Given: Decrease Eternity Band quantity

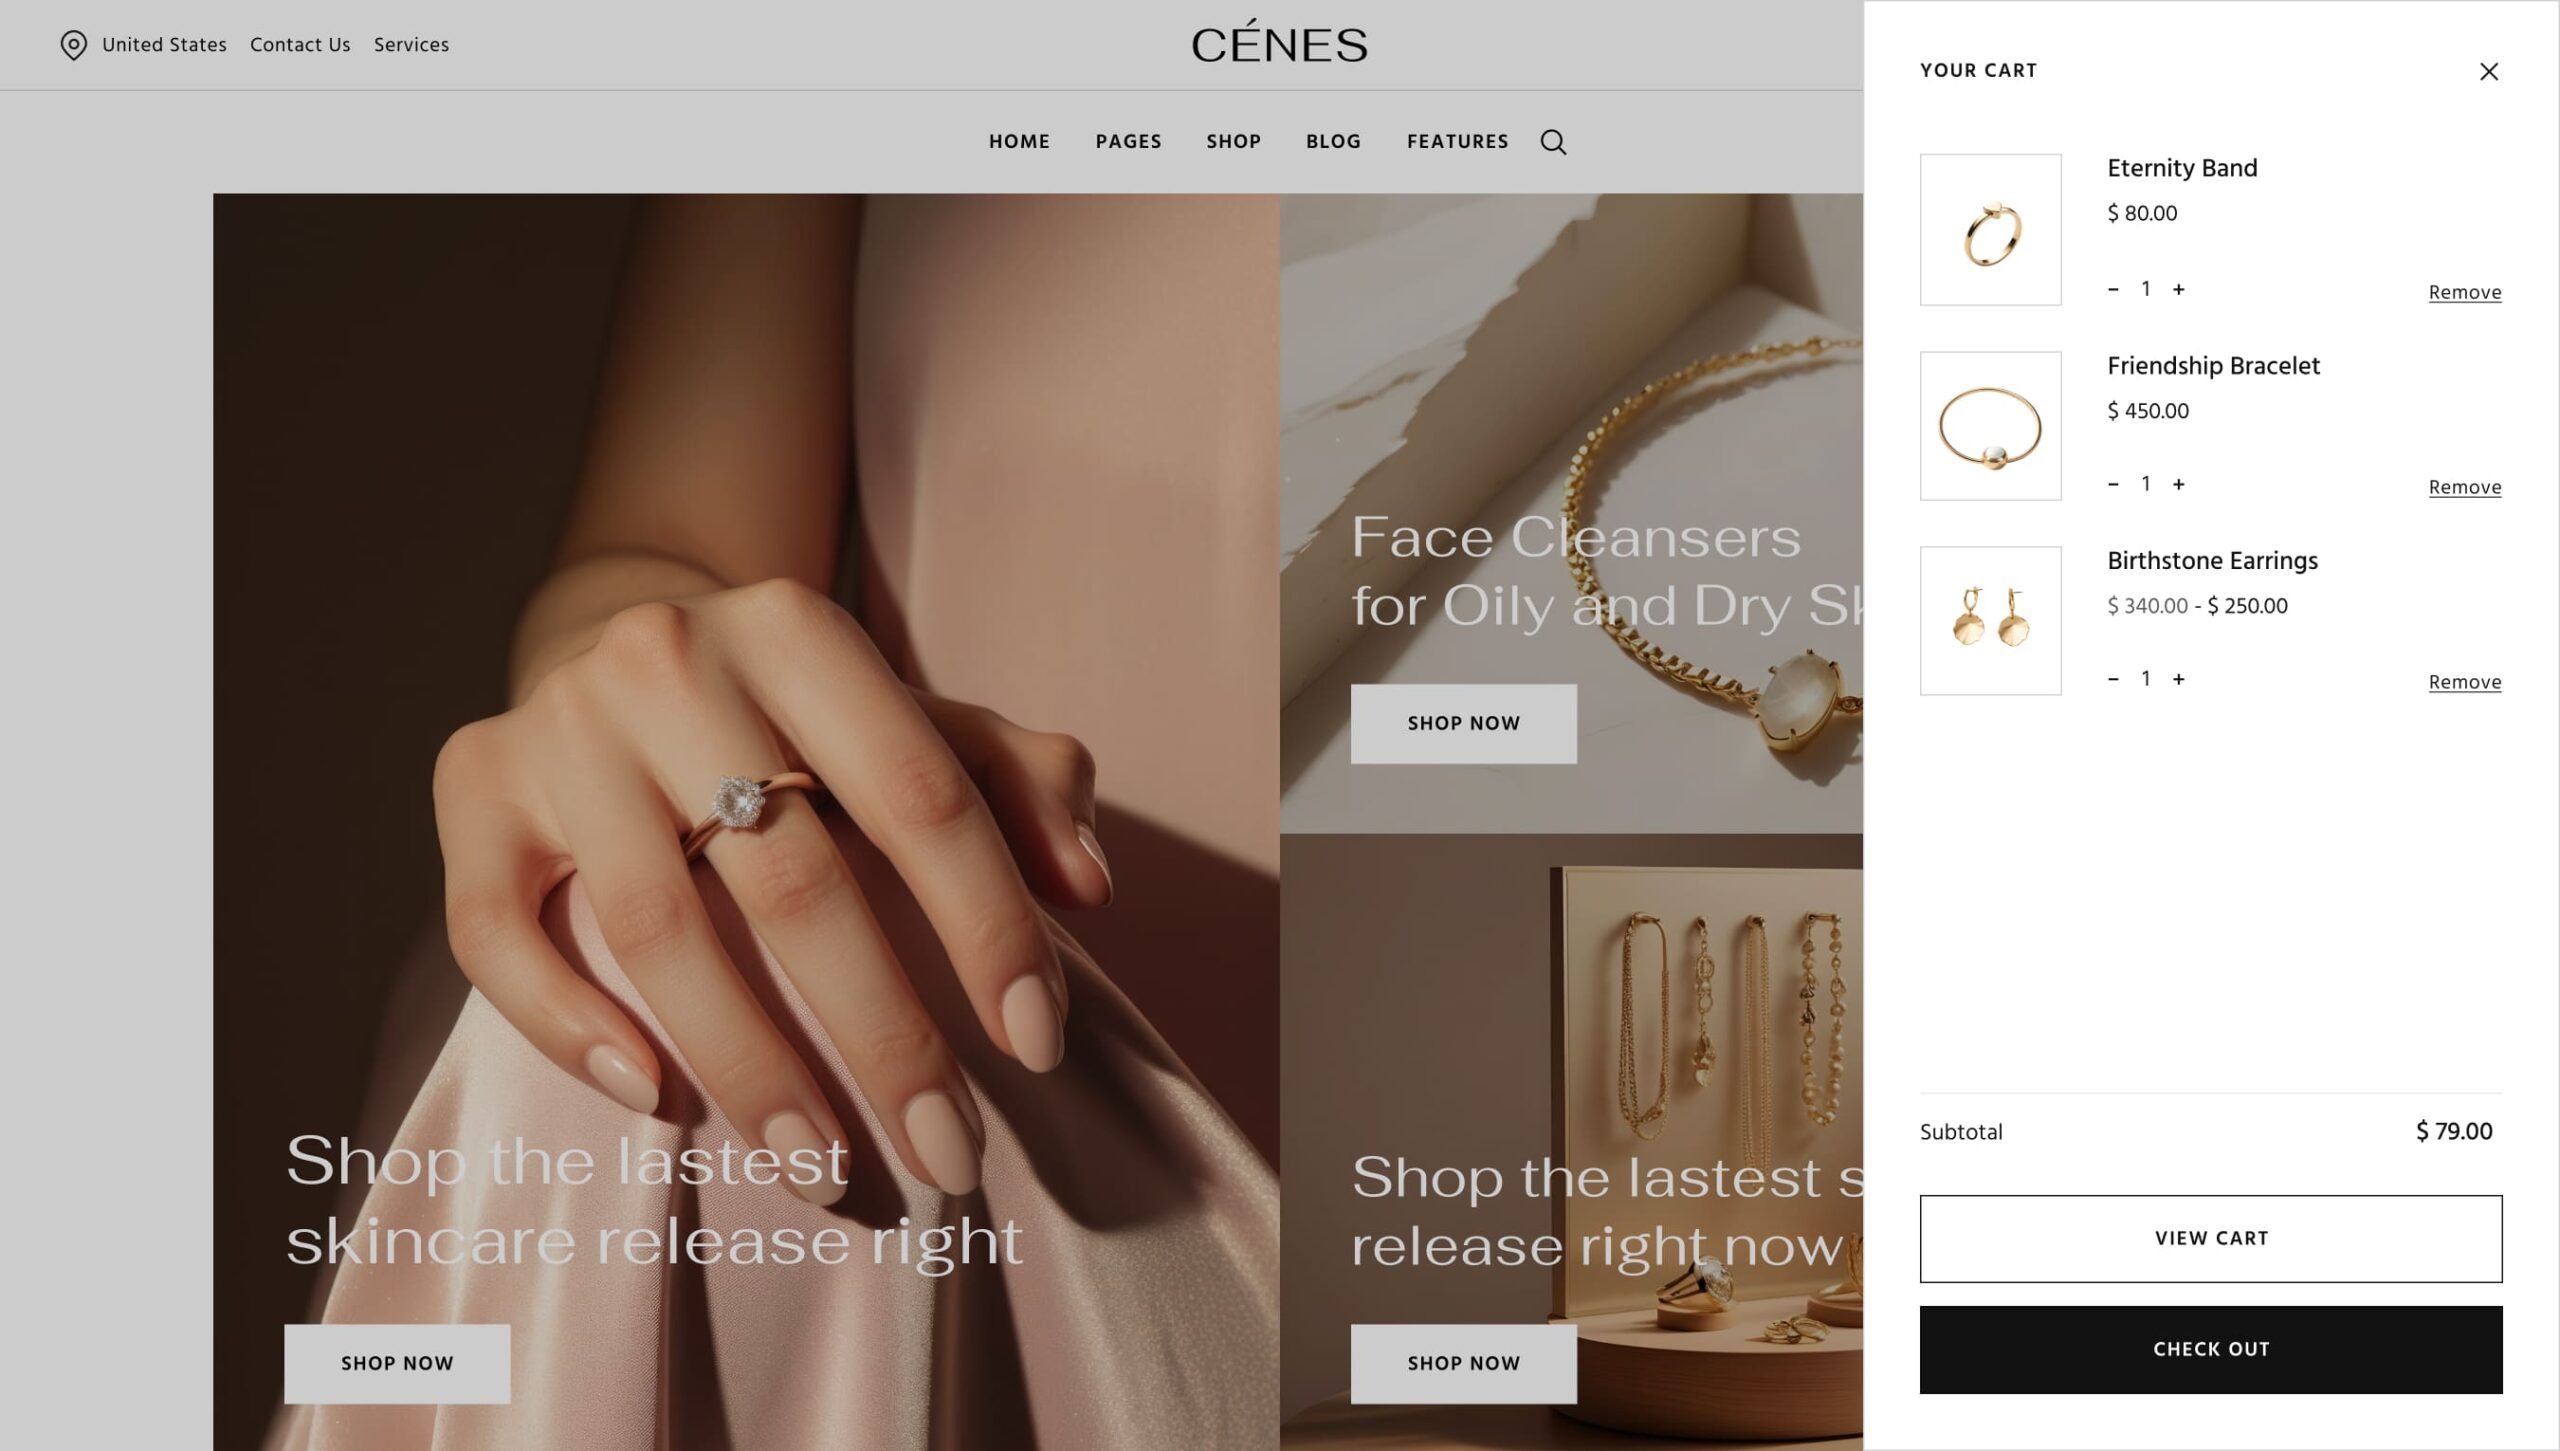Looking at the screenshot, I should tap(2113, 289).
